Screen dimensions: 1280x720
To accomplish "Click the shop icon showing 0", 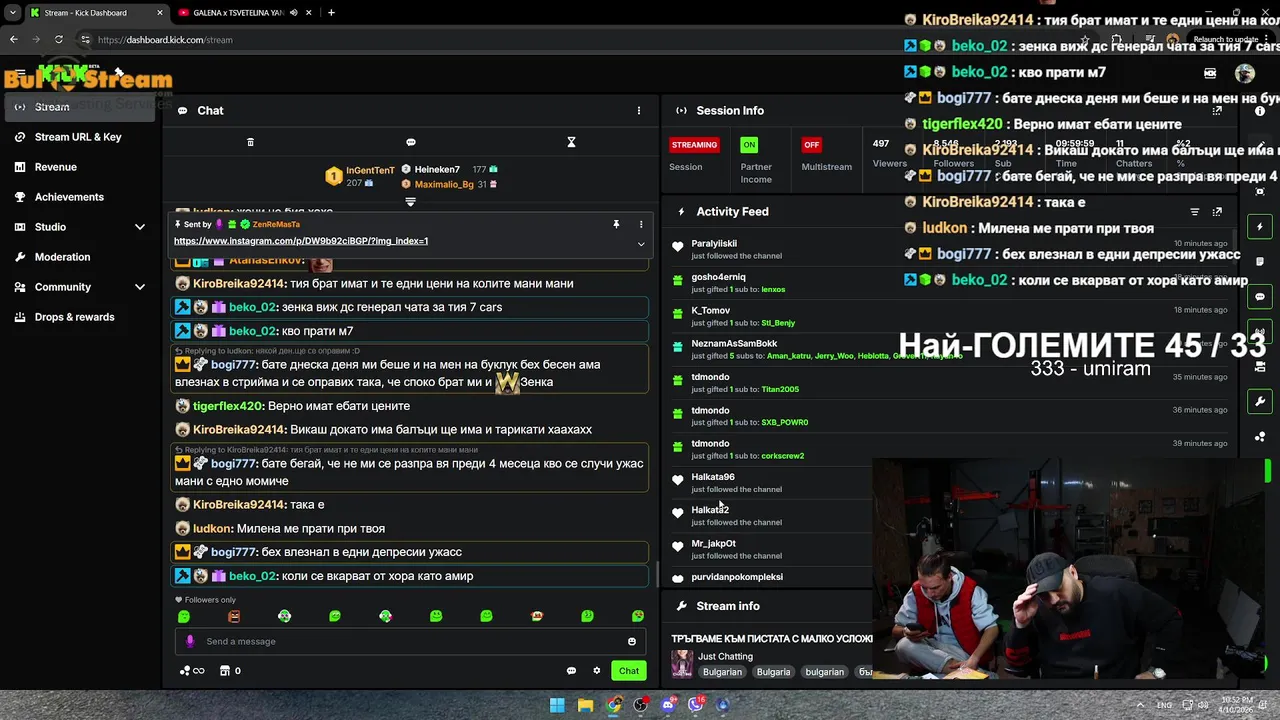I will point(230,671).
